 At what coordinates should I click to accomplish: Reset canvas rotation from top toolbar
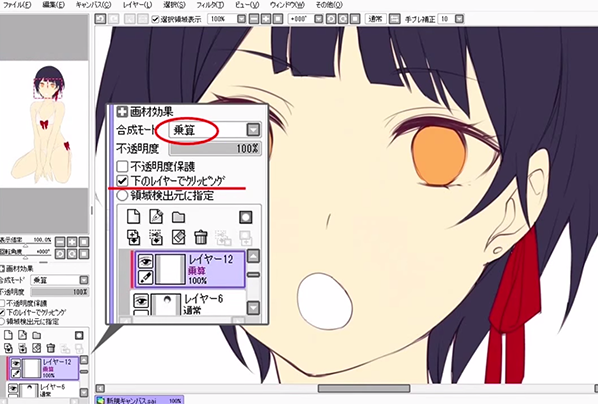click(x=355, y=19)
